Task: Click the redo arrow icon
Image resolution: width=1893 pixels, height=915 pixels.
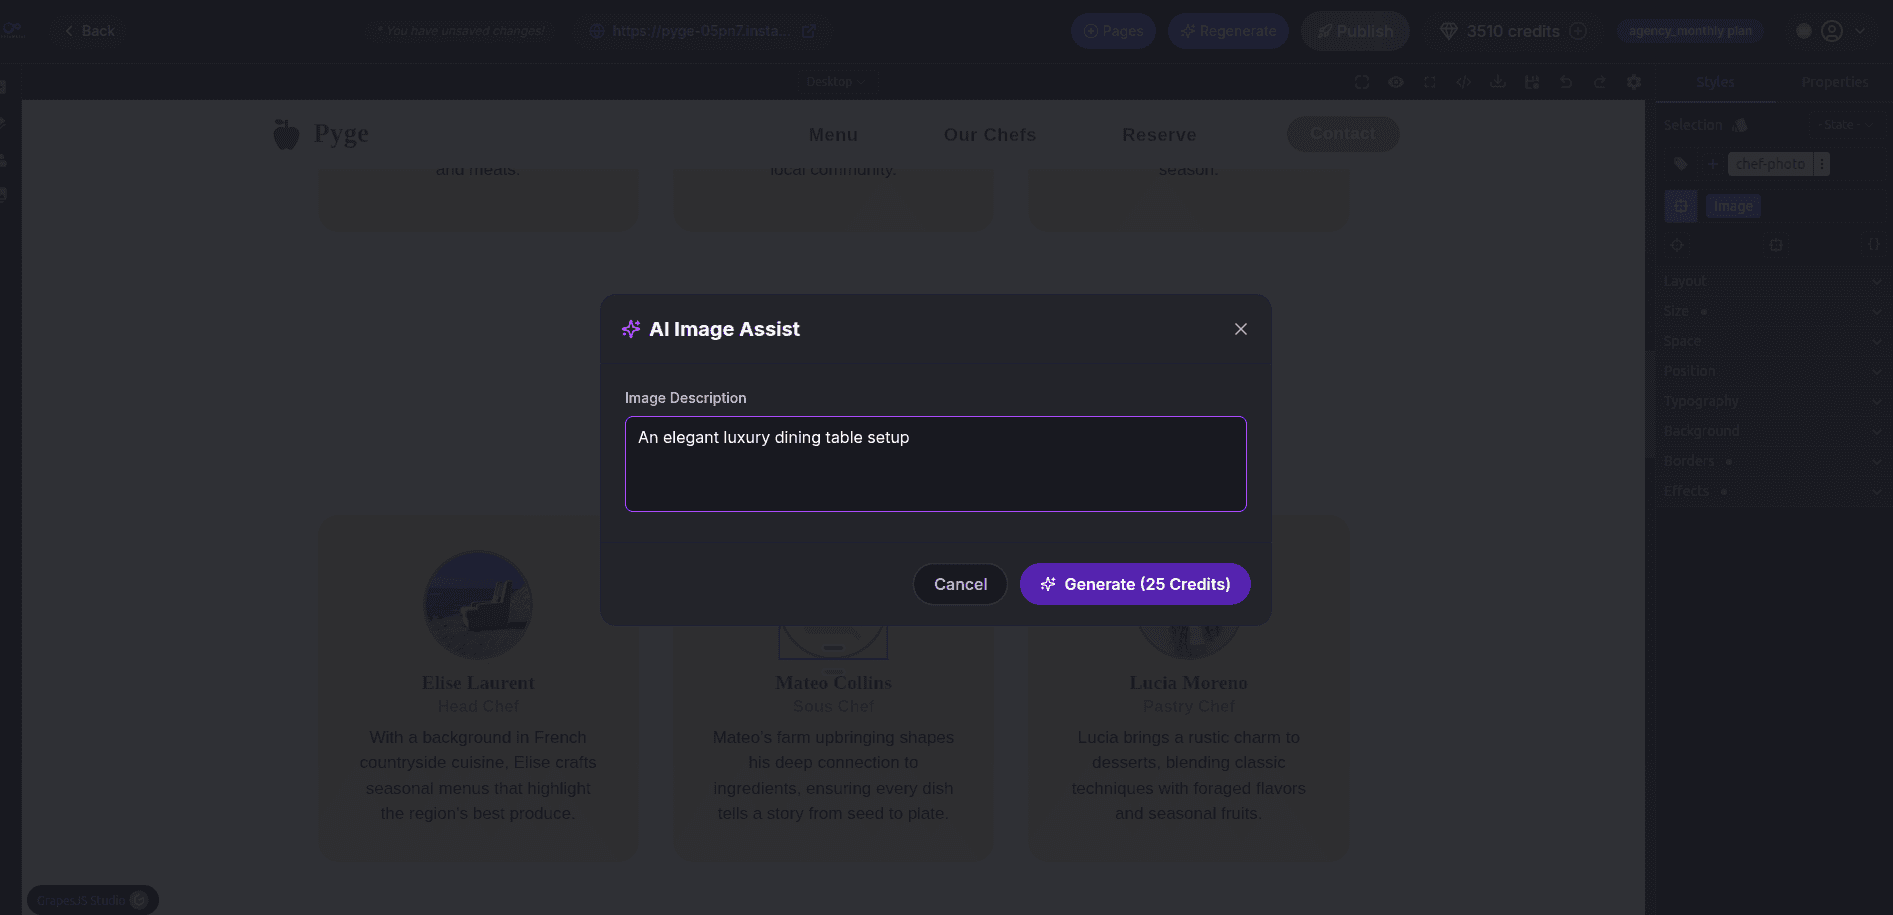Action: [x=1600, y=82]
